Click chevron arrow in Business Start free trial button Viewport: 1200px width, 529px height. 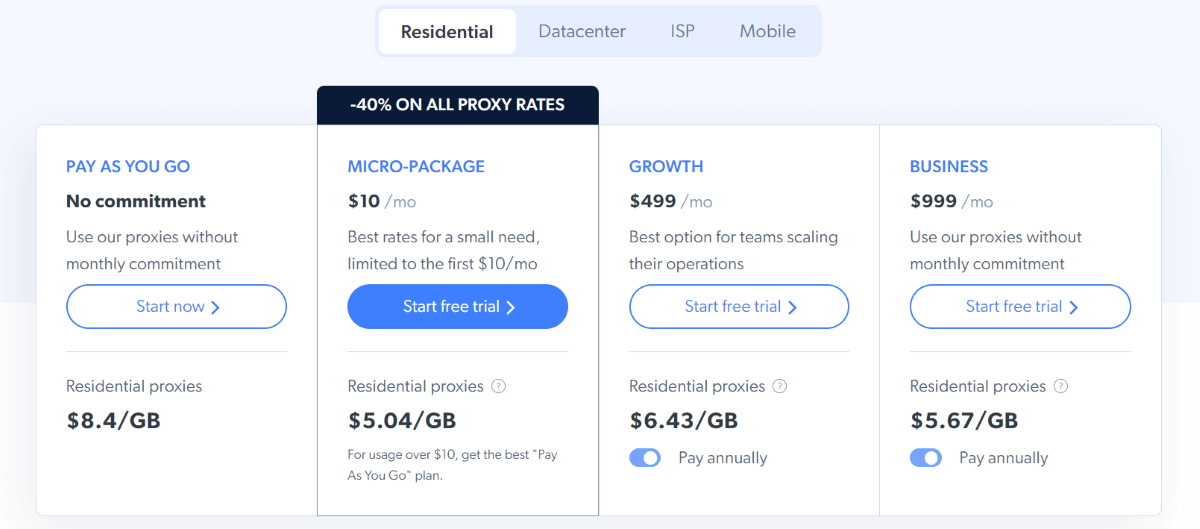1073,307
